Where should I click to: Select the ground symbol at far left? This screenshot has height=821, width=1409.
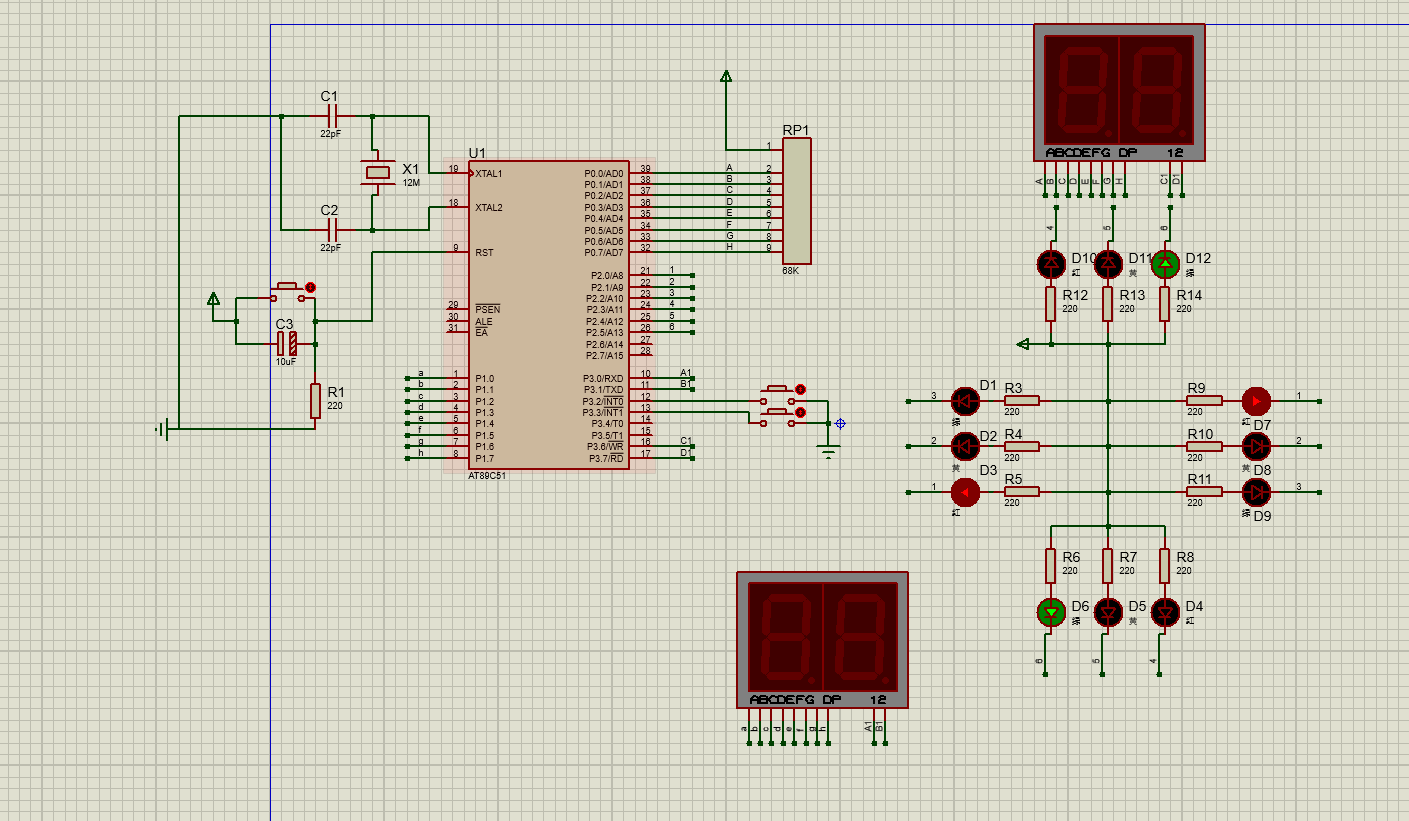[162, 429]
